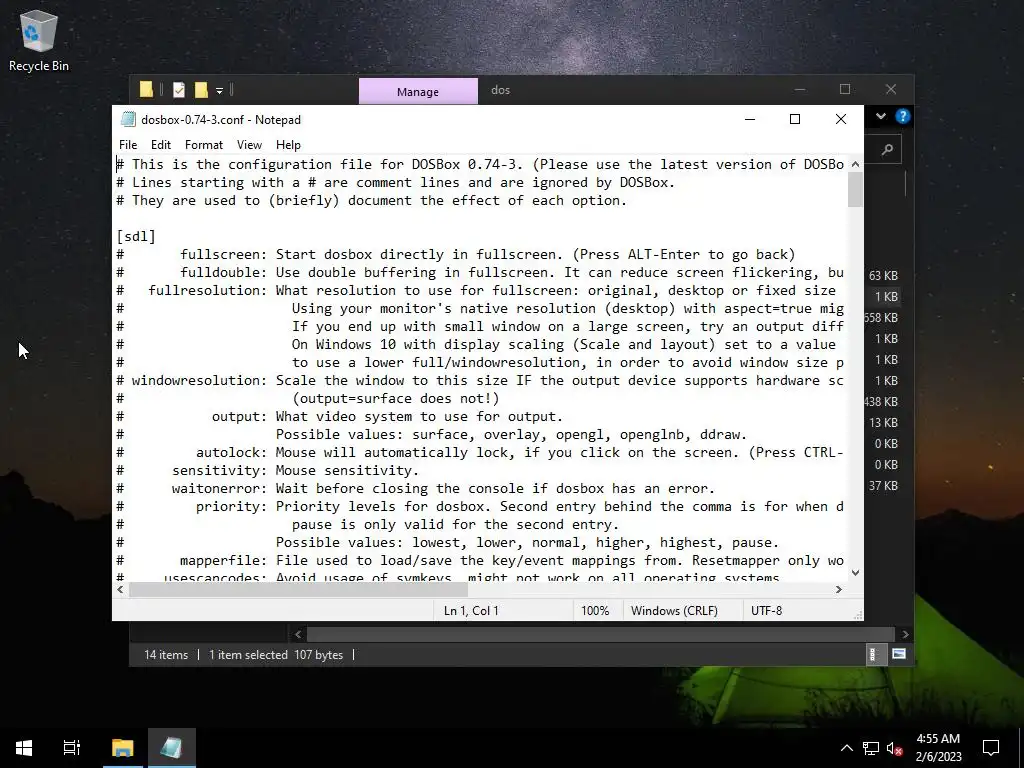
Task: Click the 'waitonerror:' option comment line
Action: click(416, 488)
